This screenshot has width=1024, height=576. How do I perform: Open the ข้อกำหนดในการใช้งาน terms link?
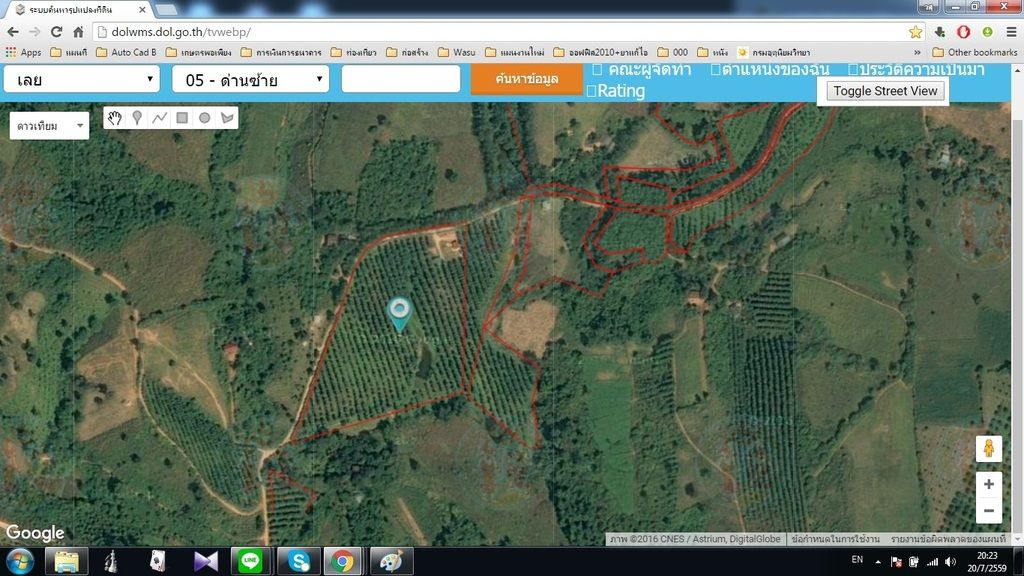(835, 539)
